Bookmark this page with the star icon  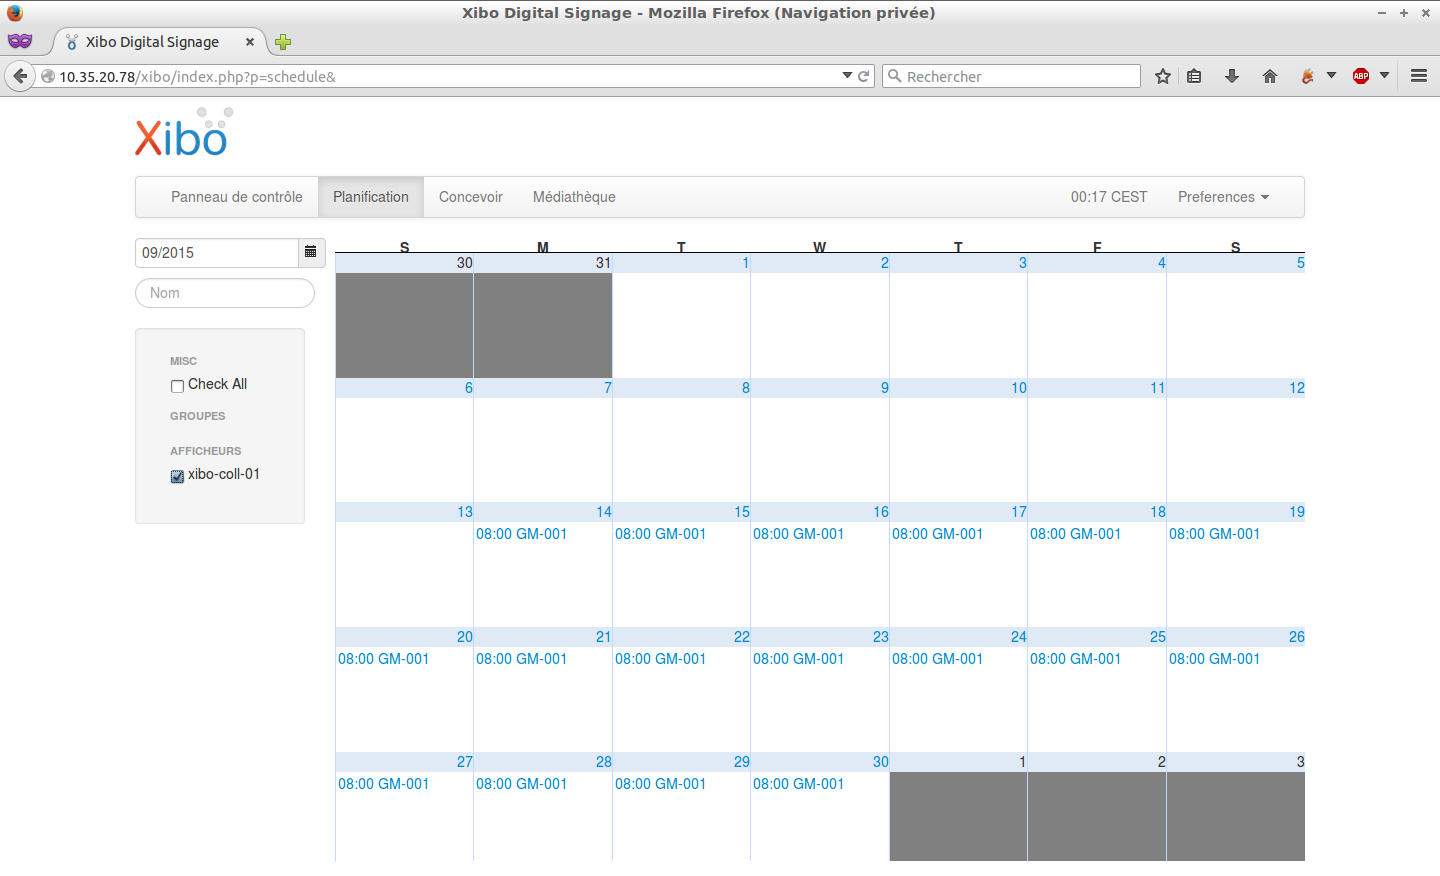tap(1162, 76)
